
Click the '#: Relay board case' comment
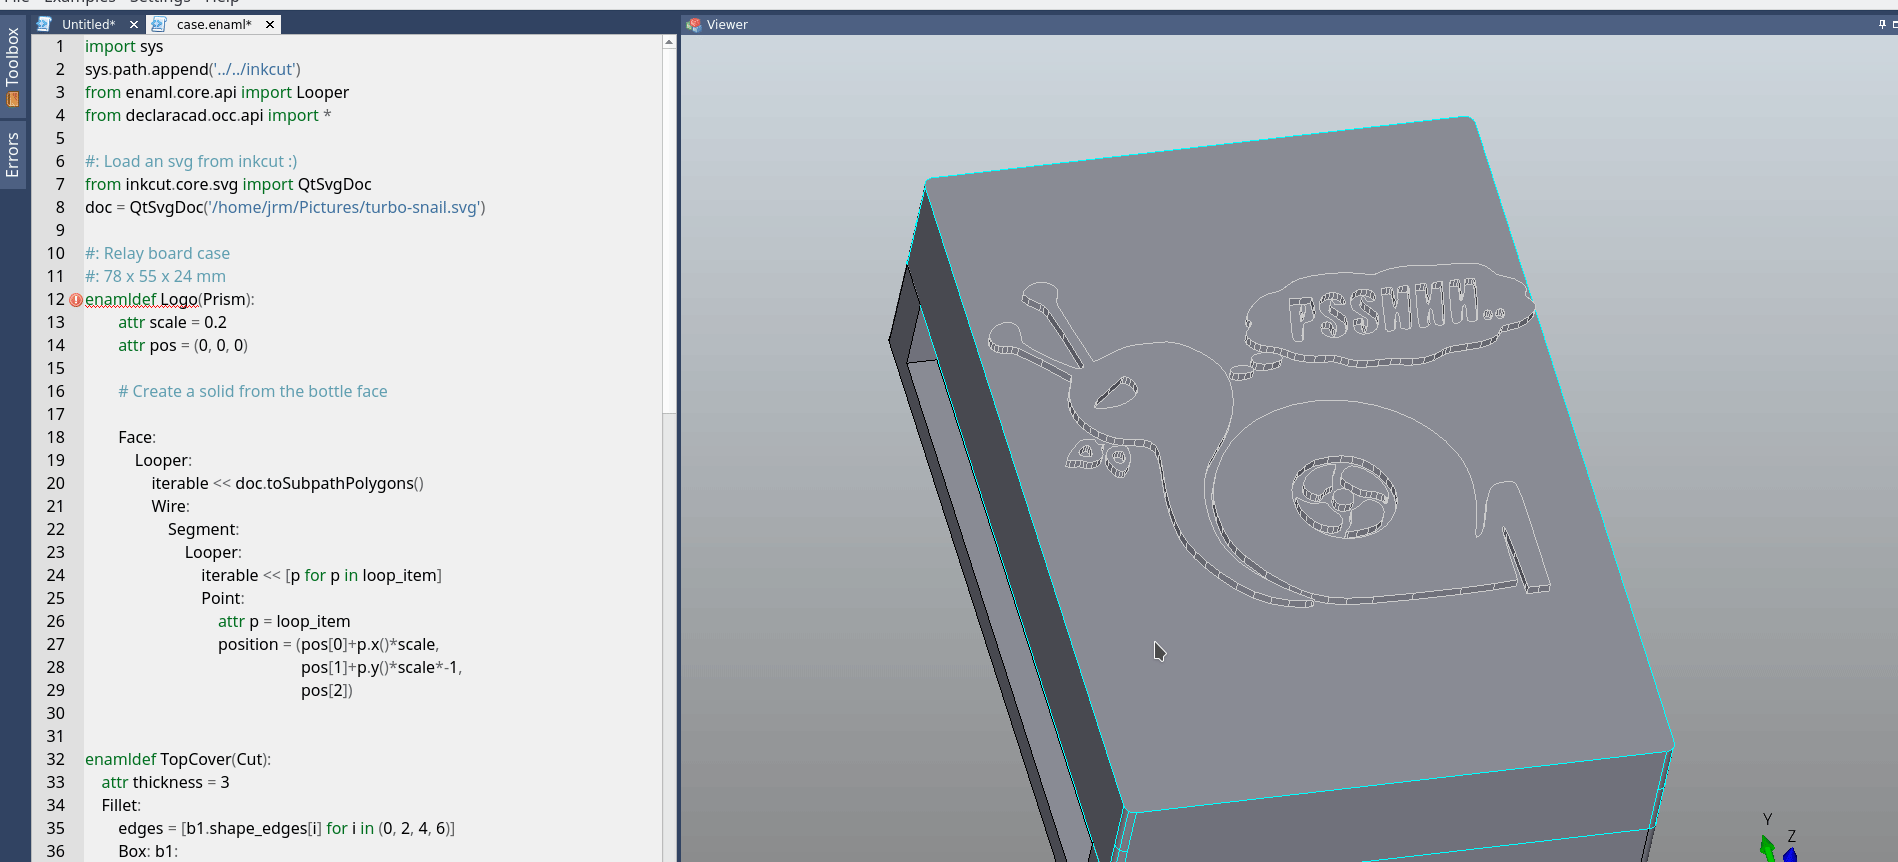[x=157, y=253]
